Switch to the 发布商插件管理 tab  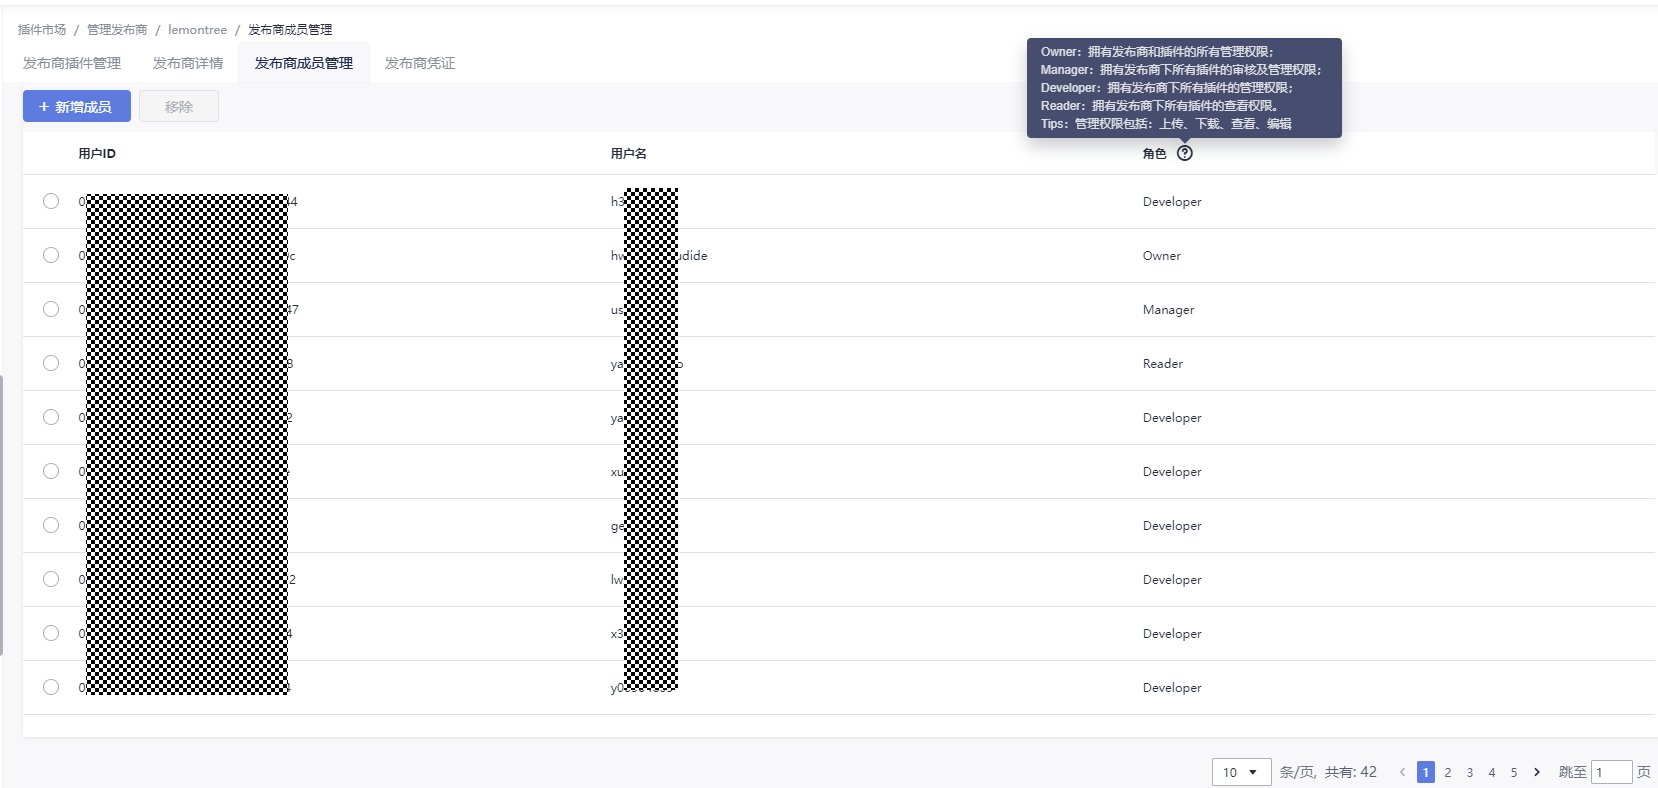click(x=72, y=63)
